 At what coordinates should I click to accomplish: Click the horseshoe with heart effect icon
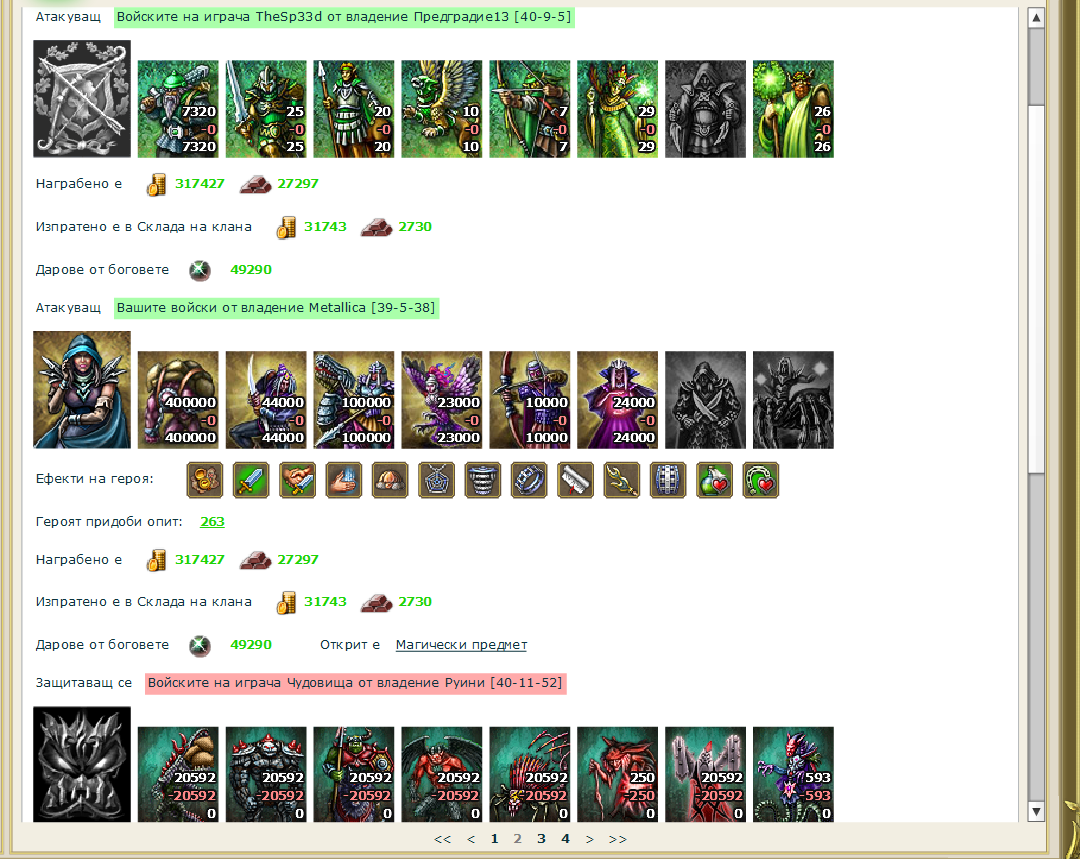[760, 479]
